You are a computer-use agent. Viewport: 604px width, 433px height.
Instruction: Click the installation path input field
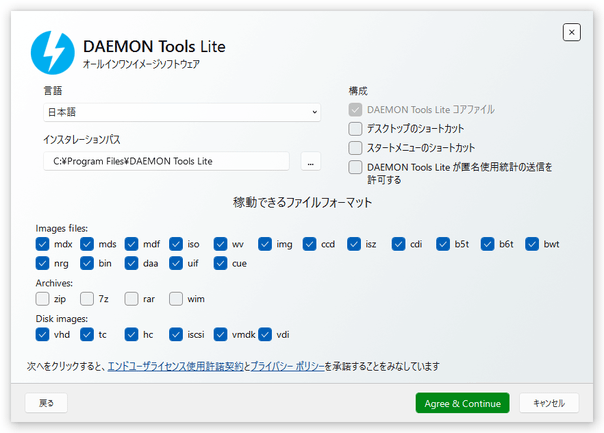click(166, 161)
